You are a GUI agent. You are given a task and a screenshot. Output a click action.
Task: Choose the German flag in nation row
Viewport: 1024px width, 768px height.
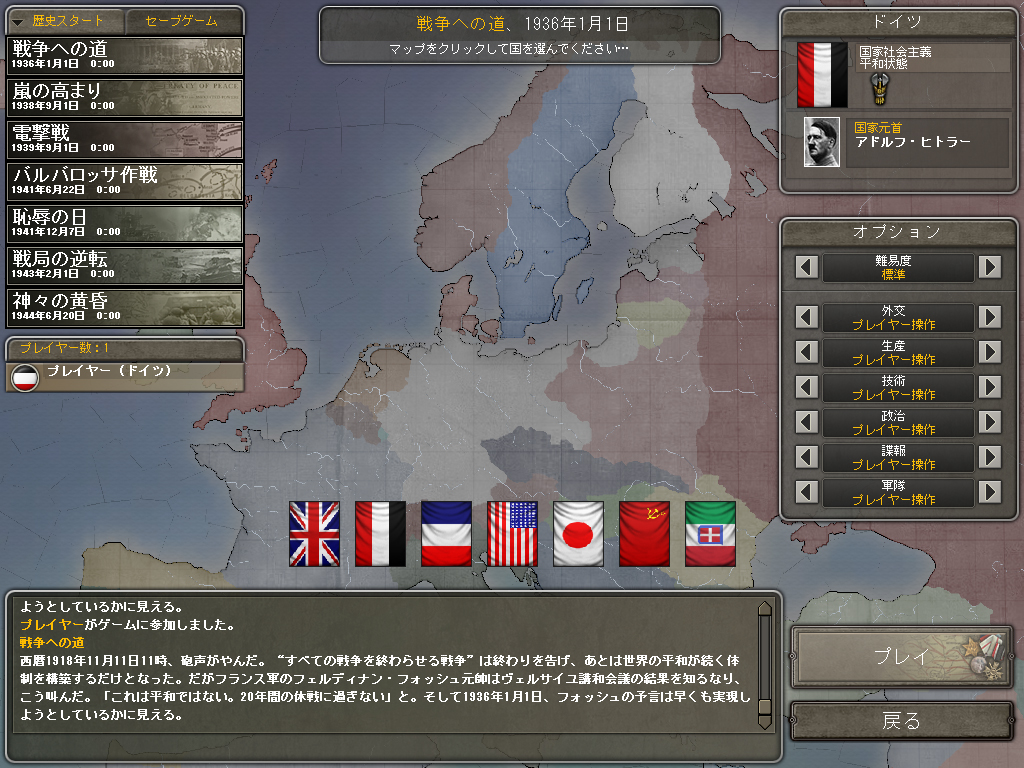point(380,534)
